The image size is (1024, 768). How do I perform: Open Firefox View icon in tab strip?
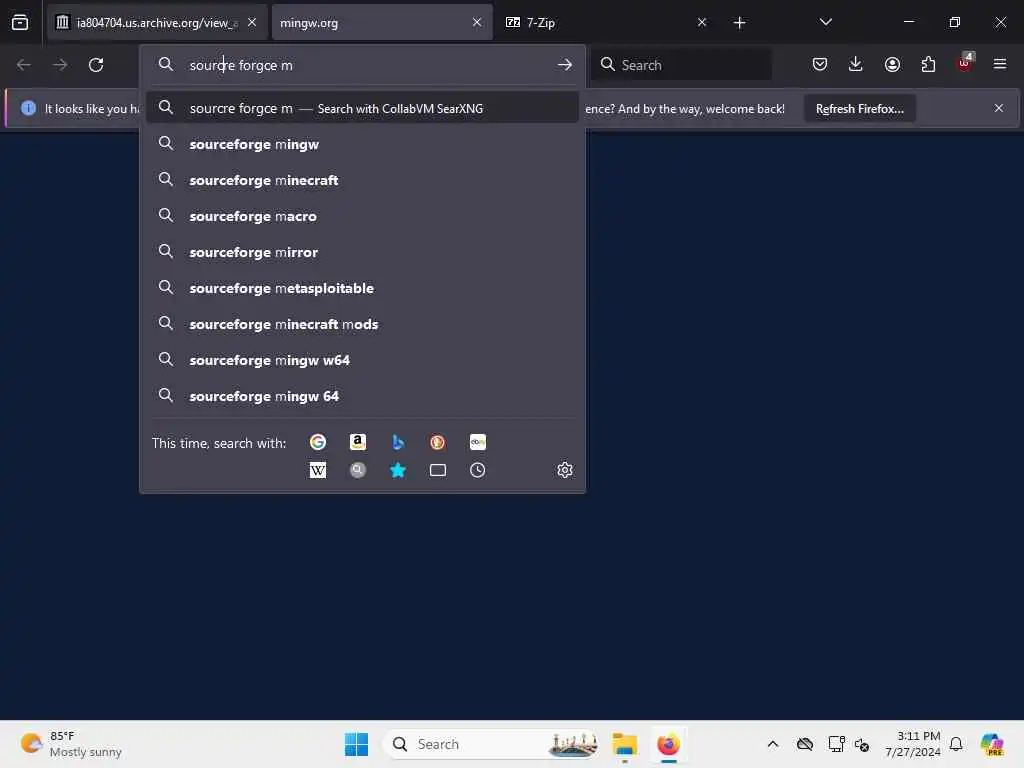(x=20, y=22)
